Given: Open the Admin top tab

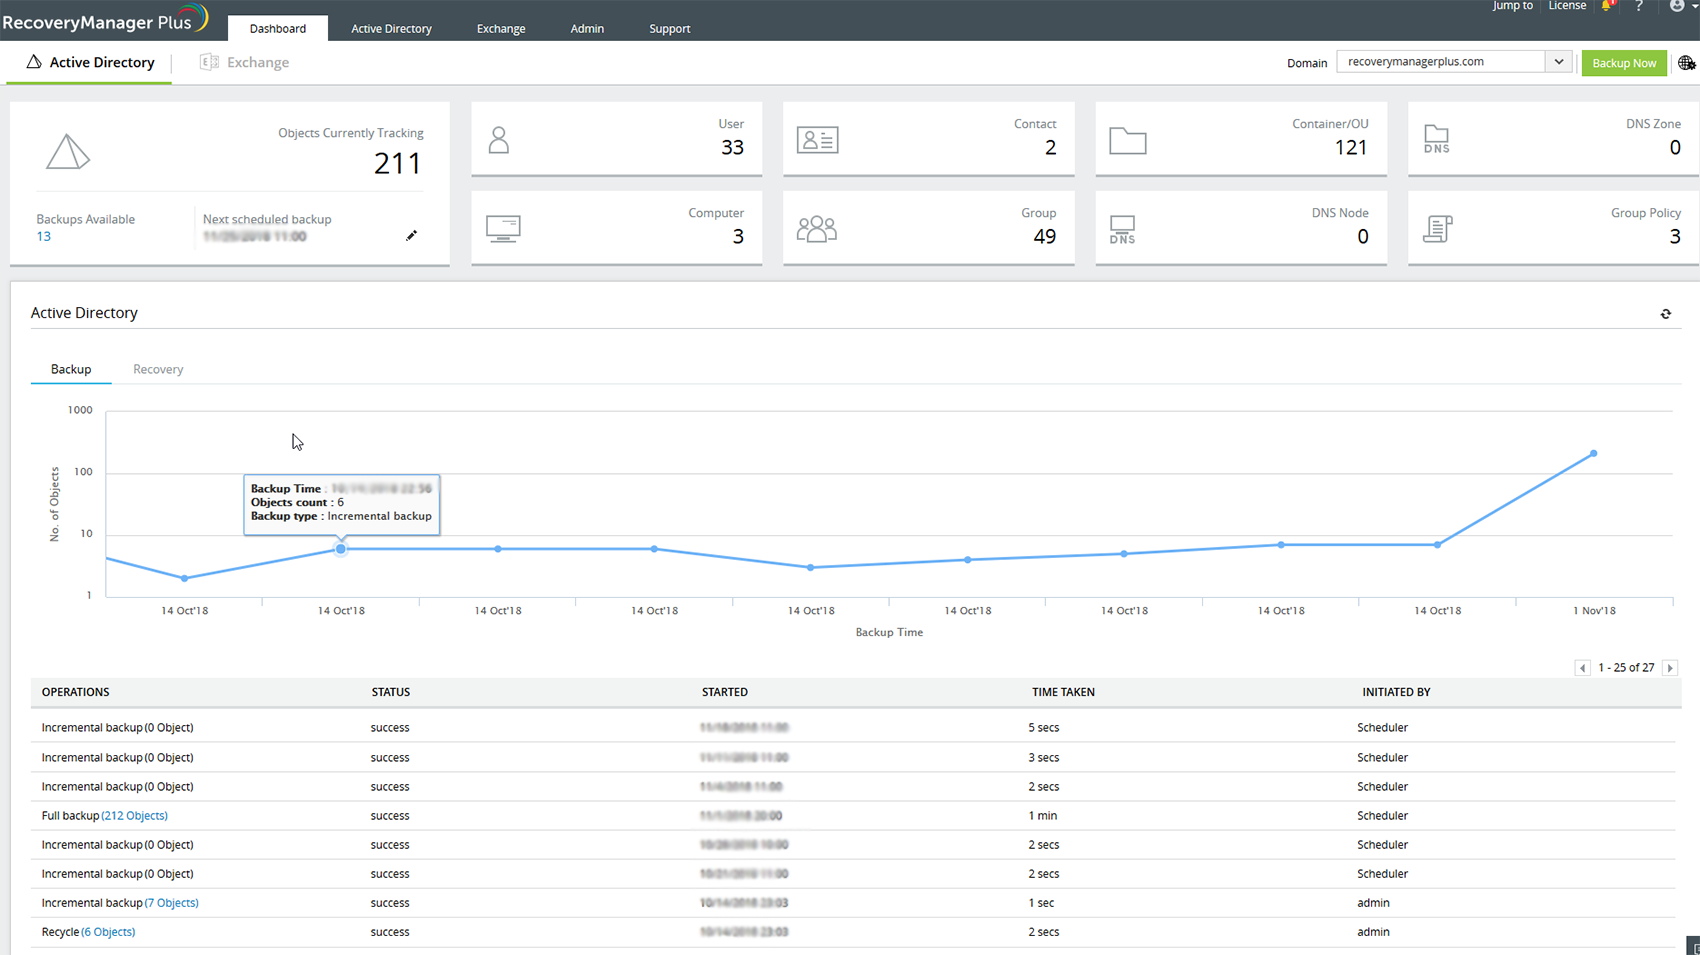Looking at the screenshot, I should [x=587, y=28].
